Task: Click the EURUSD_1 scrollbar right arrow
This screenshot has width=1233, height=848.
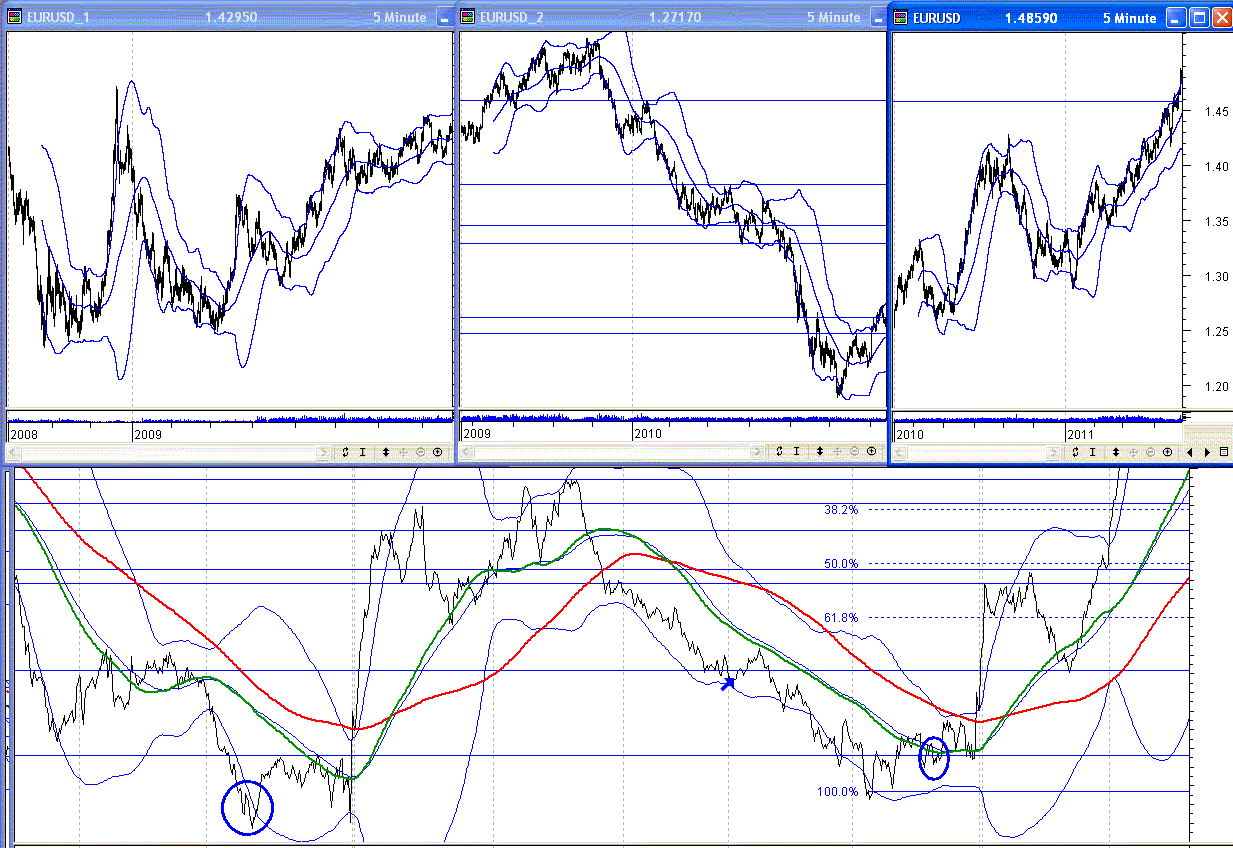Action: (323, 452)
